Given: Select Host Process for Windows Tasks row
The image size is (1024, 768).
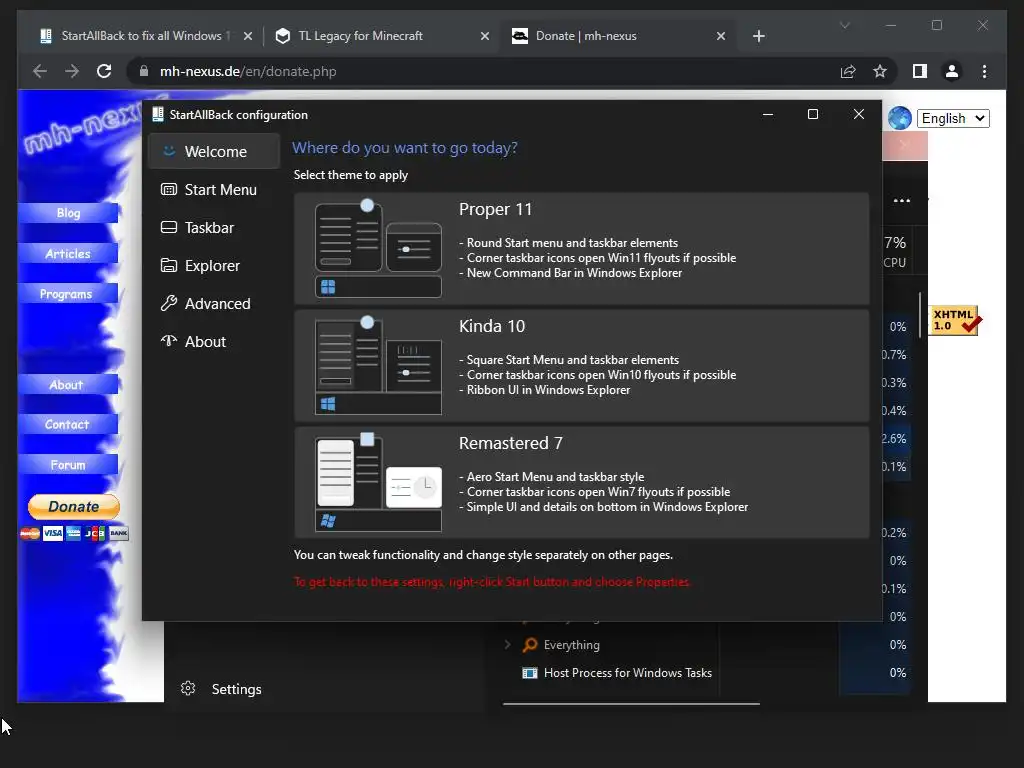Looking at the screenshot, I should click(x=617, y=673).
